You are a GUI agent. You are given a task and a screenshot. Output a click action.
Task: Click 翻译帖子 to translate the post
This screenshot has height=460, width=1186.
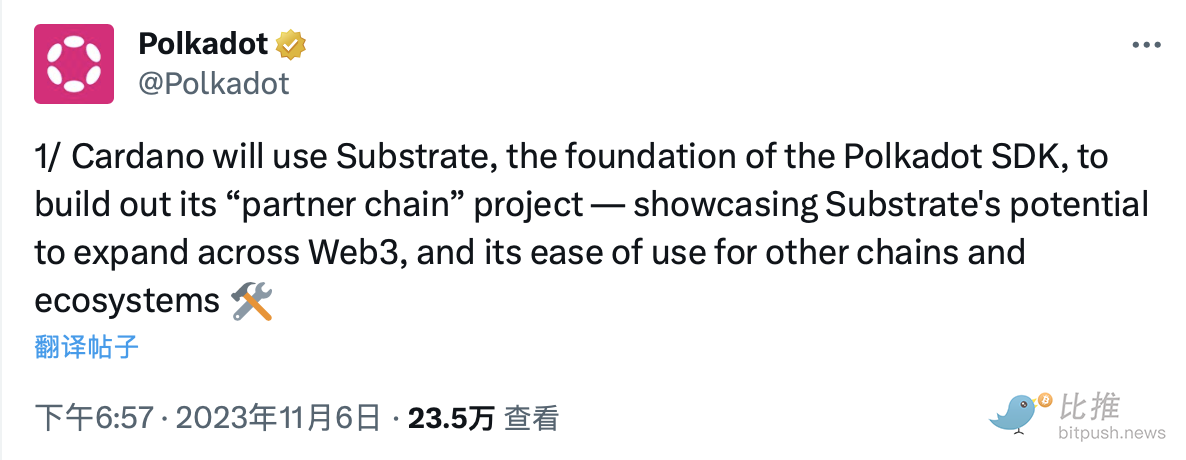click(86, 347)
